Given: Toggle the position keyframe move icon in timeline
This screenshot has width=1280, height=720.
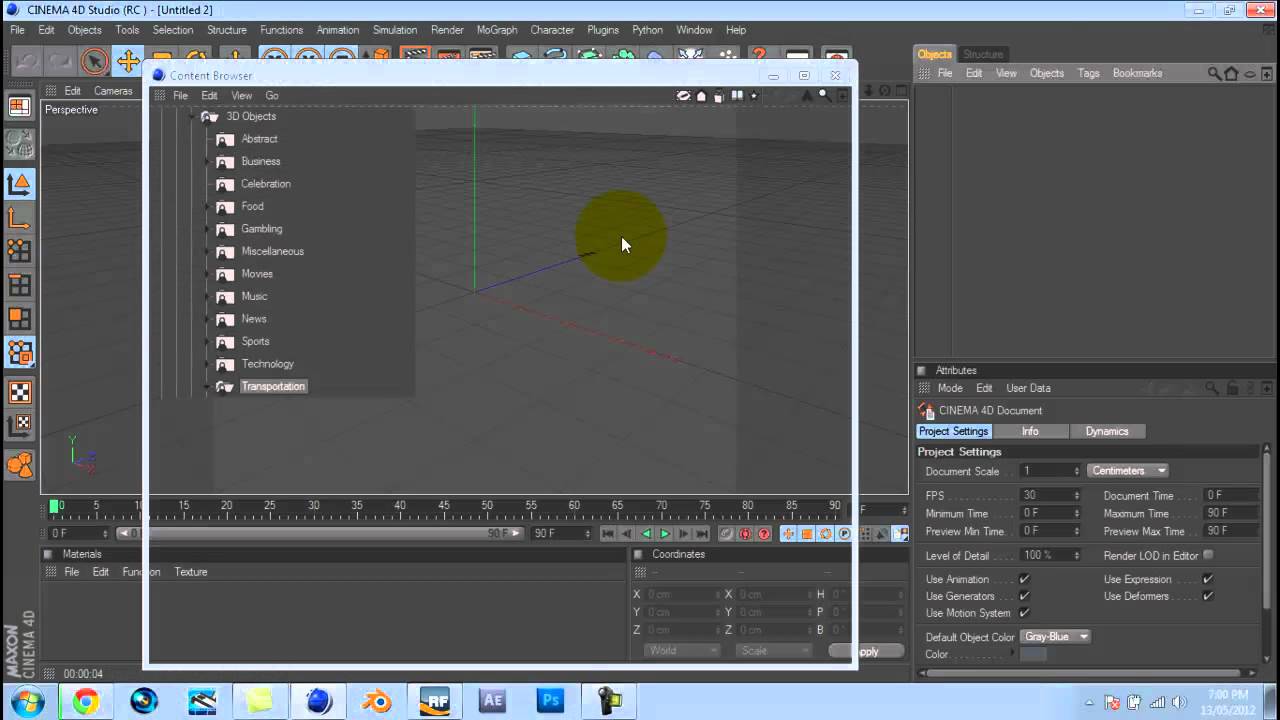Looking at the screenshot, I should click(x=789, y=534).
